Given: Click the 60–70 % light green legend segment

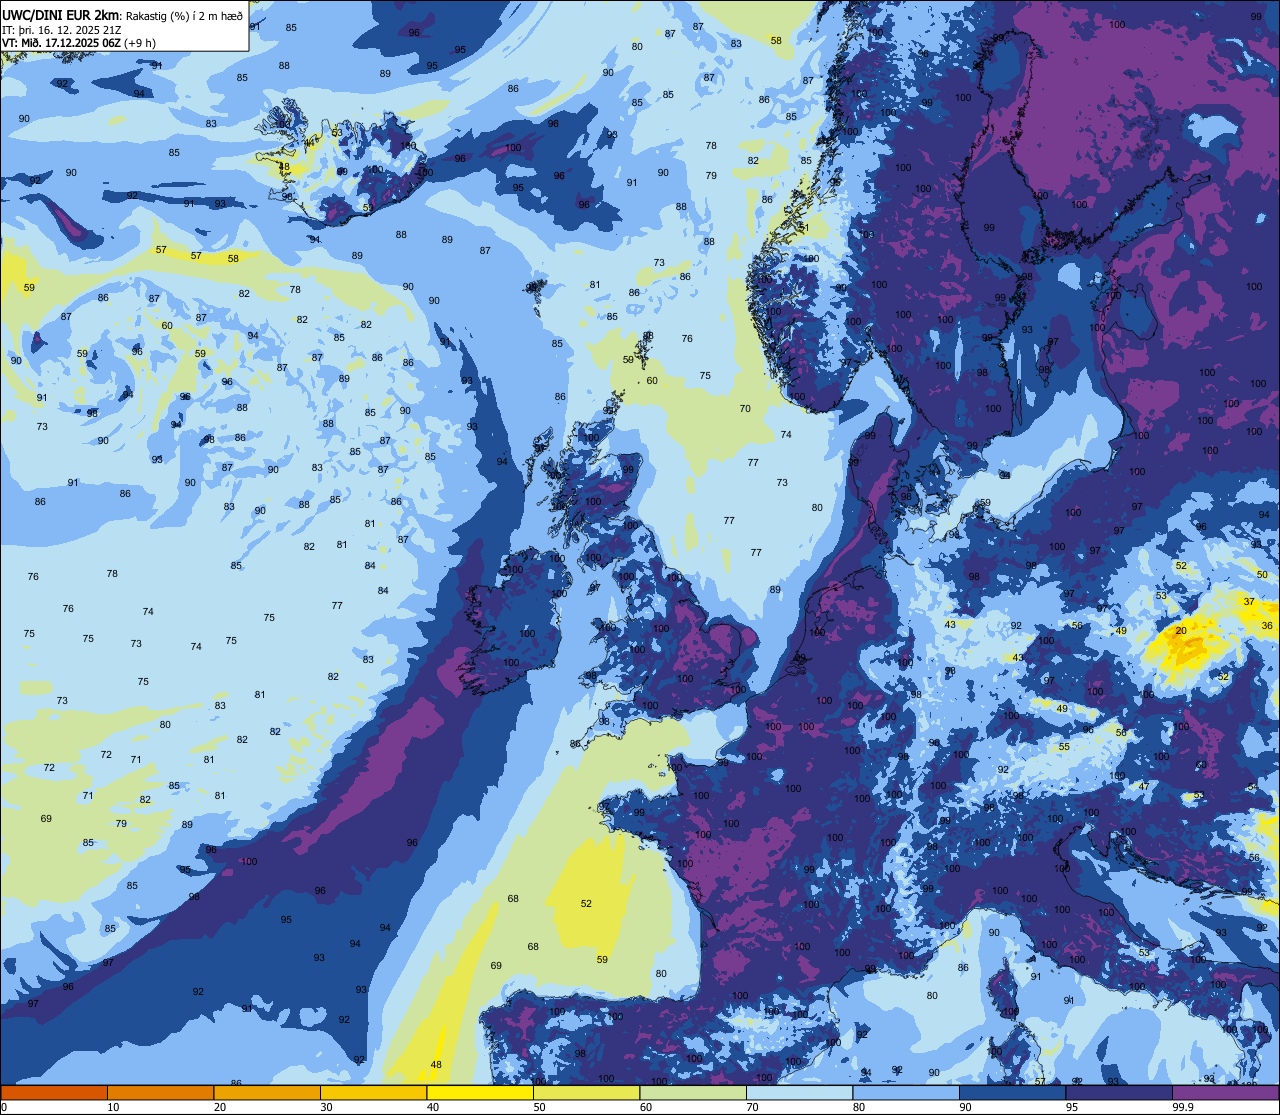Looking at the screenshot, I should [x=693, y=1092].
